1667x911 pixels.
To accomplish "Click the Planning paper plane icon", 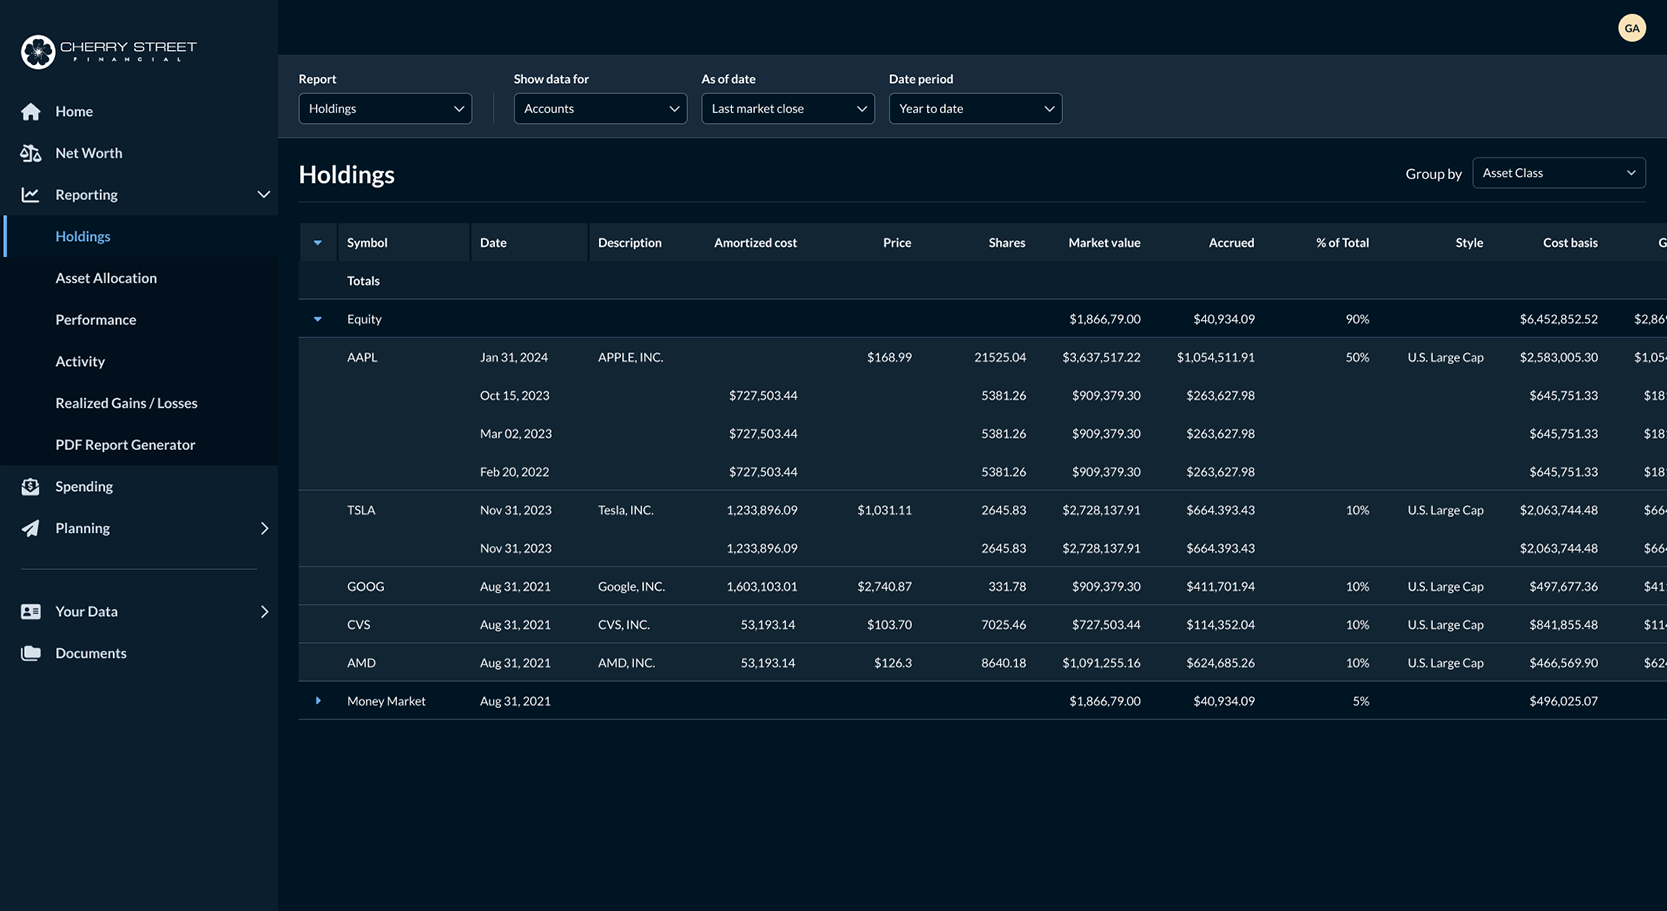I will pyautogui.click(x=31, y=528).
